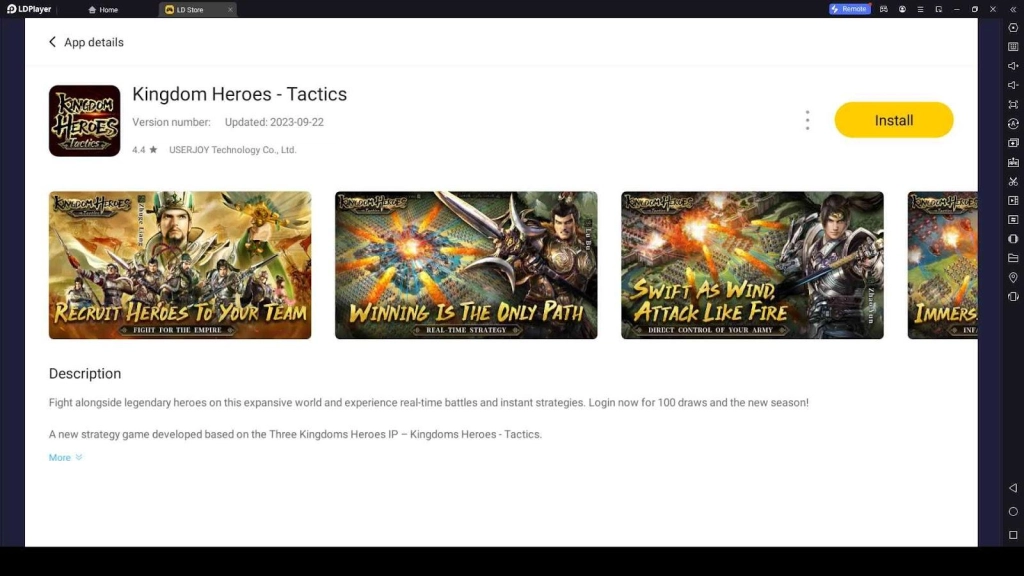Restore down the LDPlayer window
The image size is (1024, 576).
[x=975, y=9]
